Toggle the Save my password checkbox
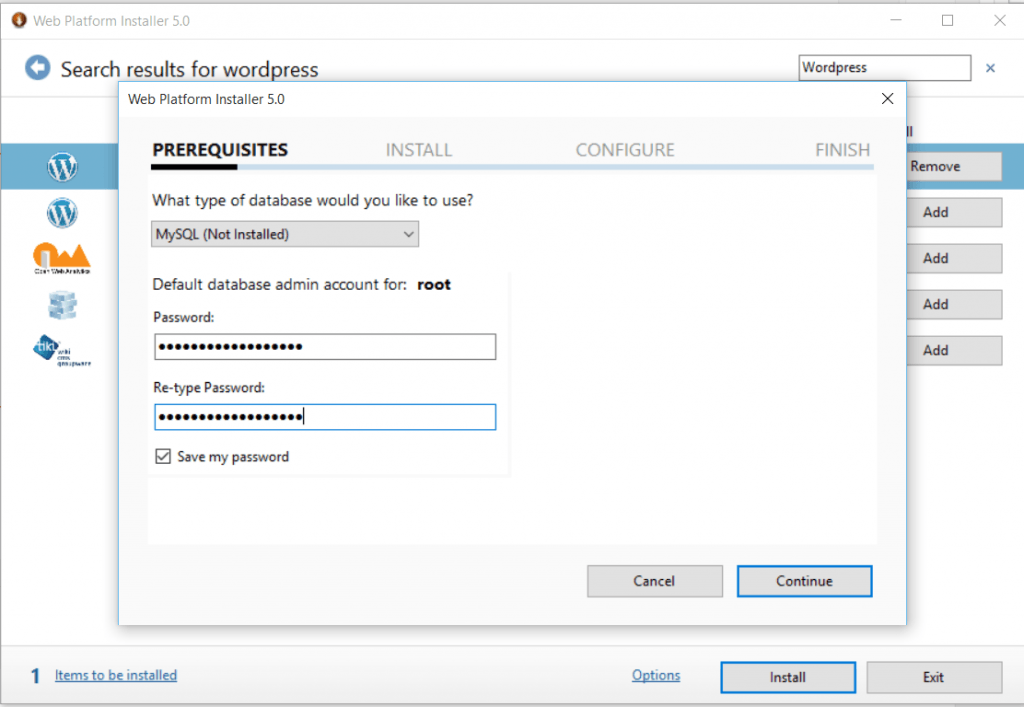Viewport: 1024px width, 707px height. pos(163,456)
